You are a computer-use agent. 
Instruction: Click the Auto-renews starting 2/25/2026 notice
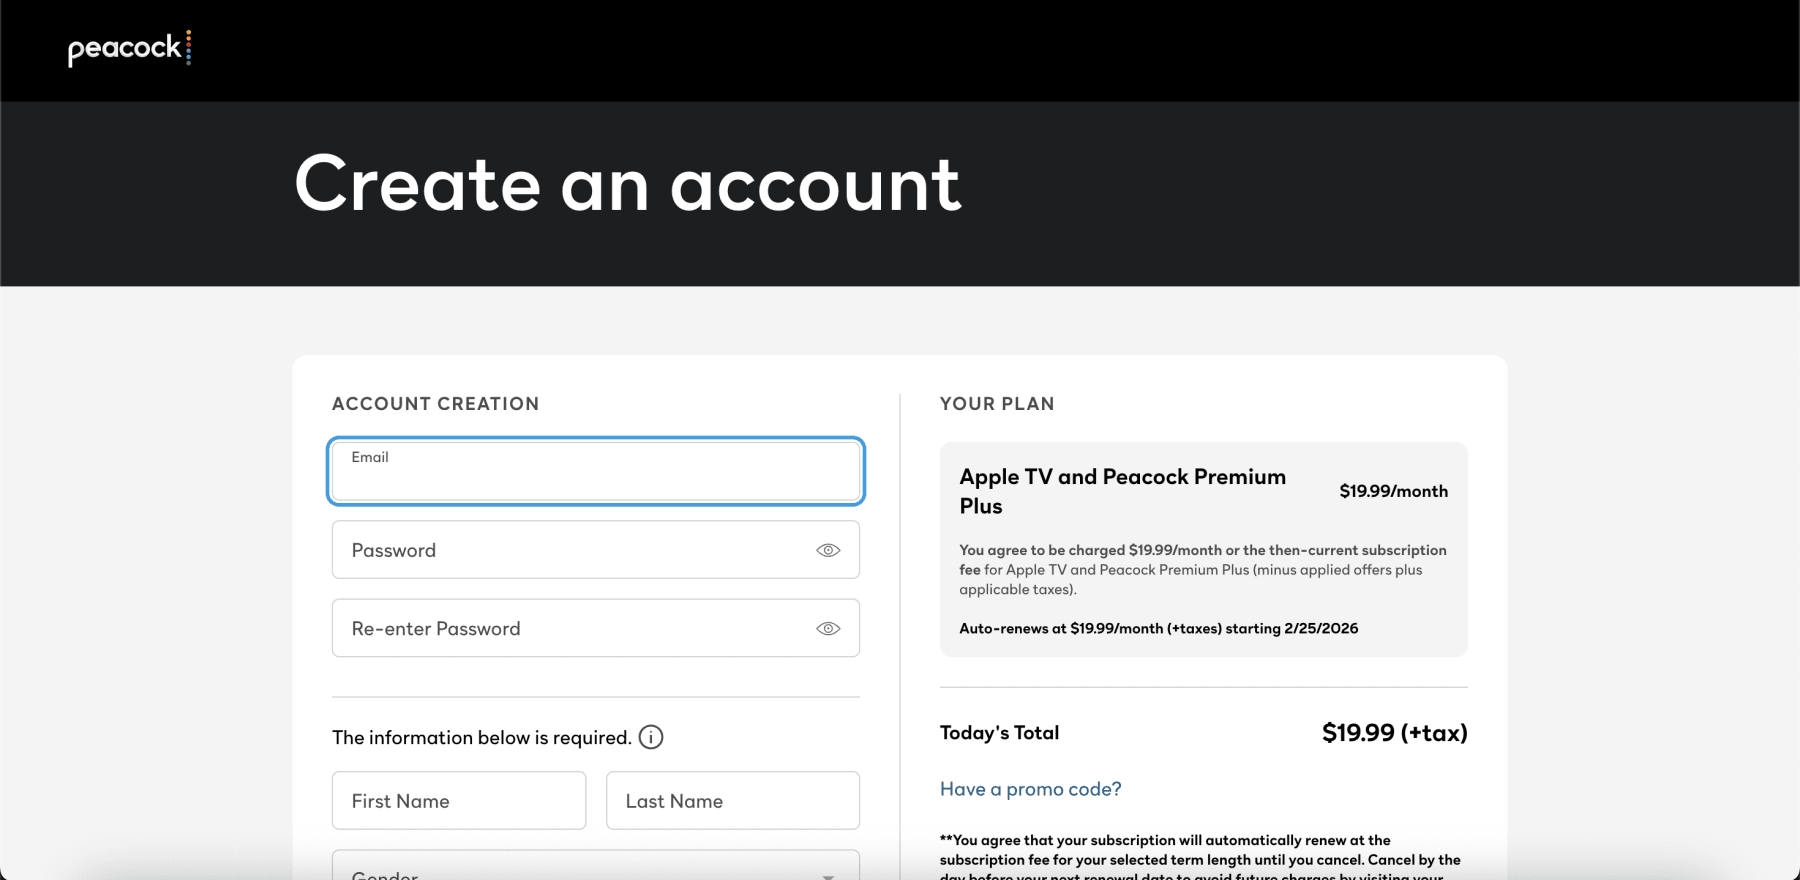1158,629
